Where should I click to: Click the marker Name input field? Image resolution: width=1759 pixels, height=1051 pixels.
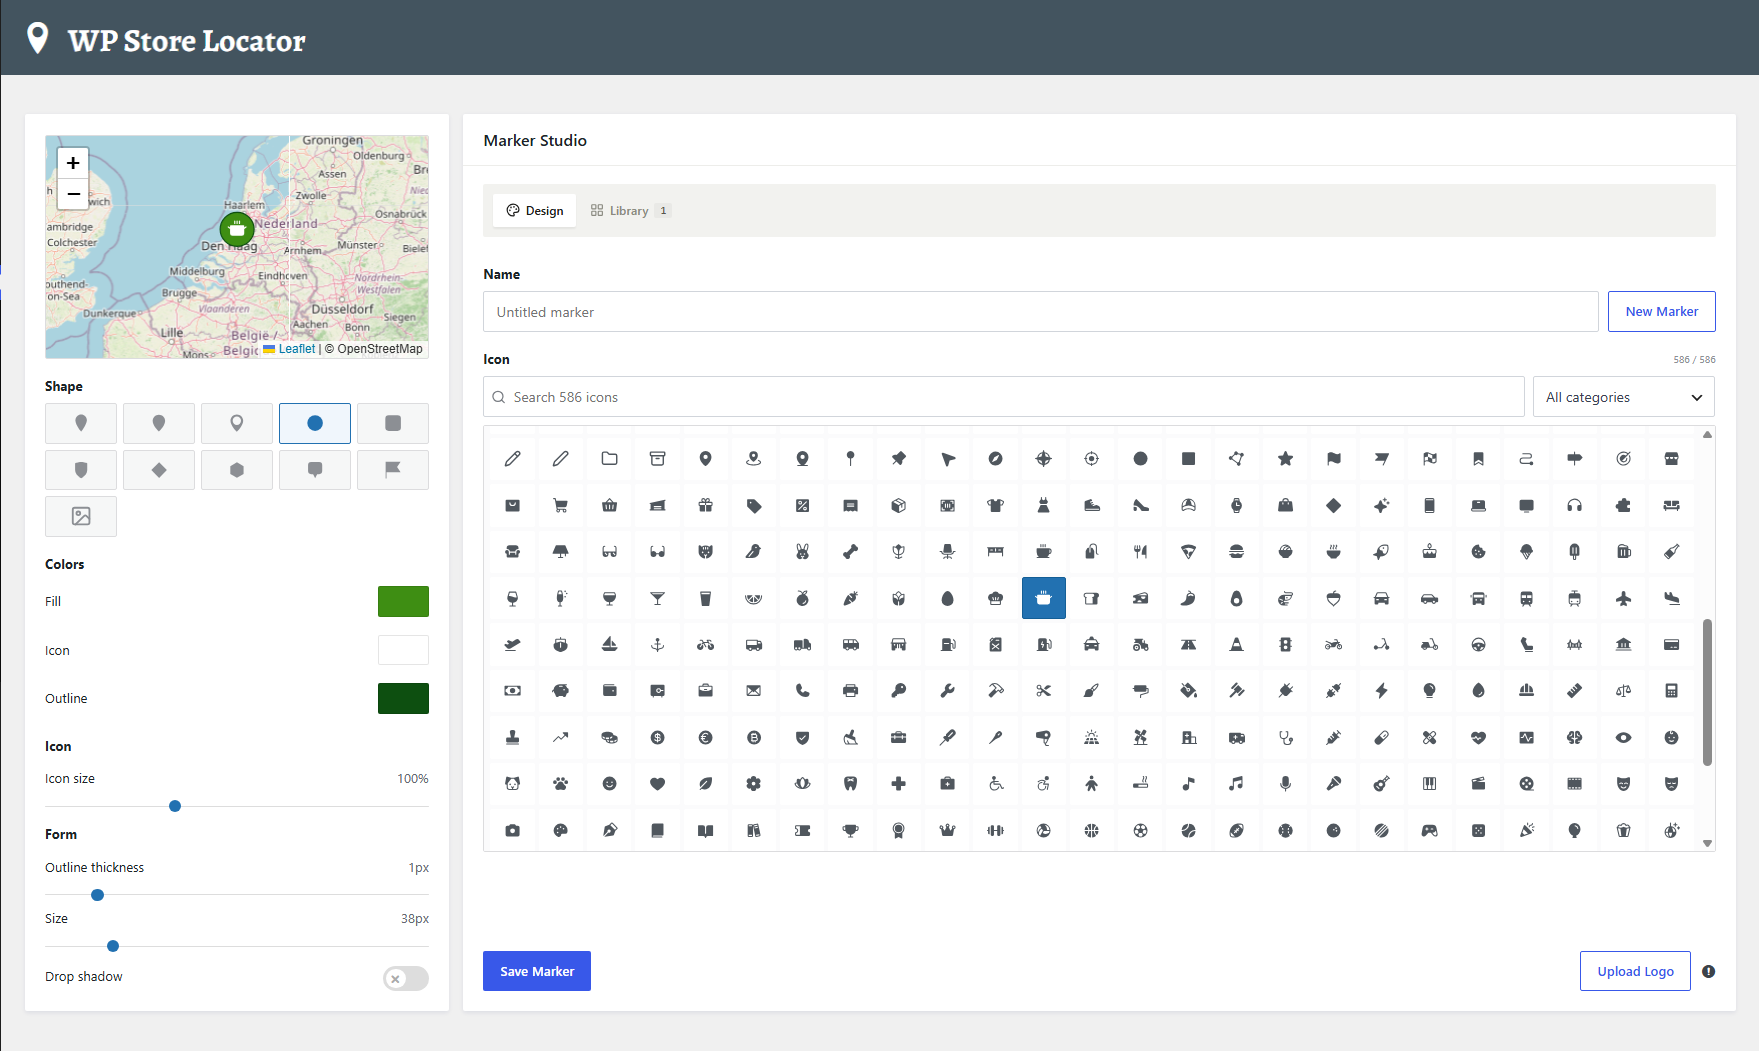pos(1040,312)
